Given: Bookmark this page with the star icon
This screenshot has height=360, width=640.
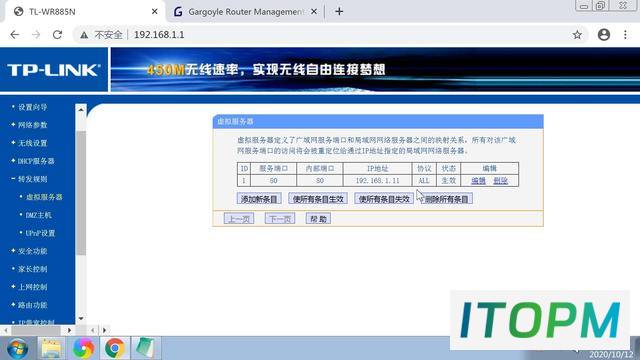Looking at the screenshot, I should tap(577, 35).
